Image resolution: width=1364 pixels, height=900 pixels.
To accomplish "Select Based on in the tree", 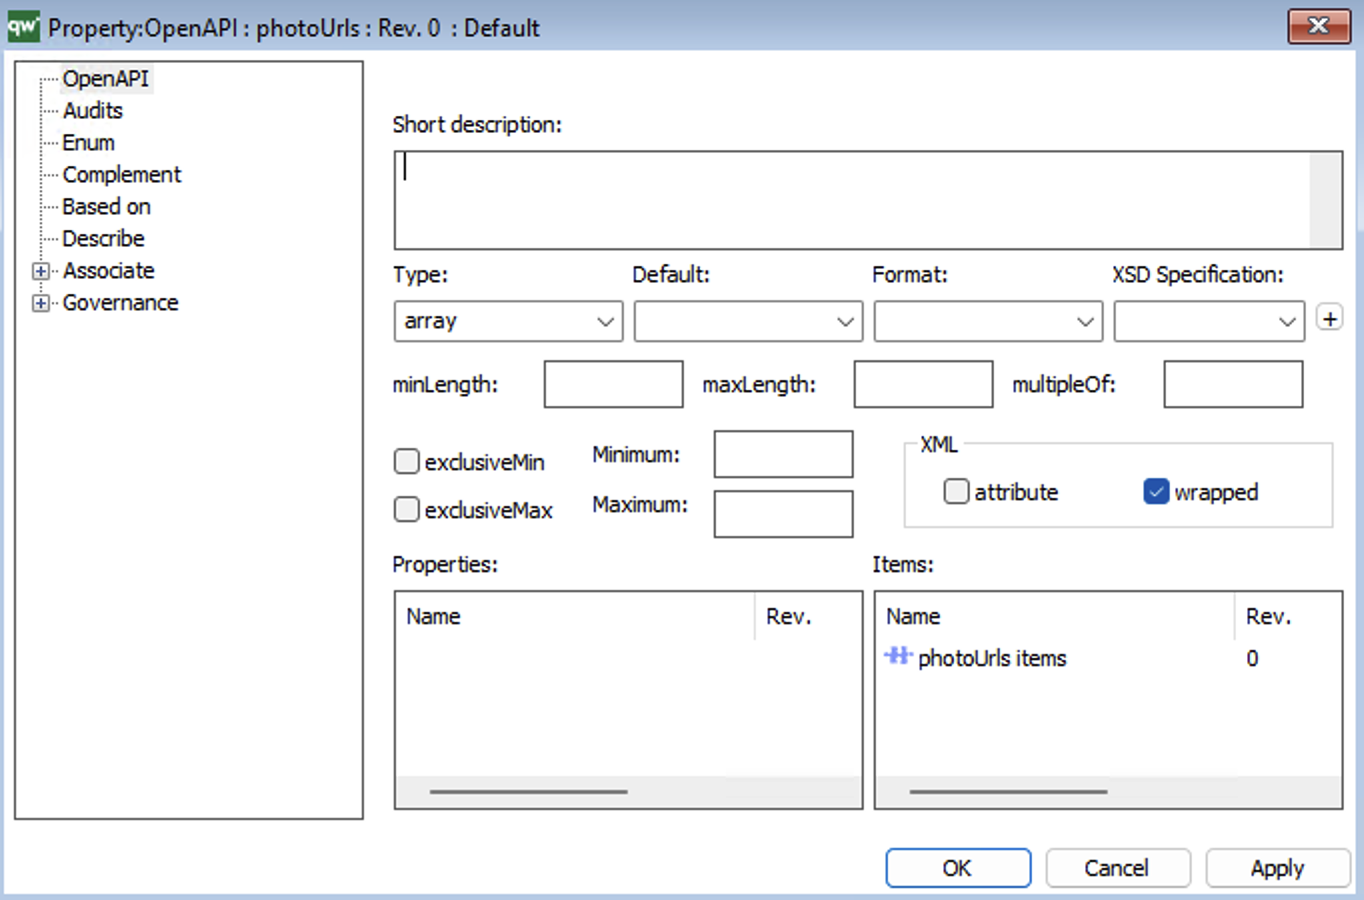I will click(106, 206).
